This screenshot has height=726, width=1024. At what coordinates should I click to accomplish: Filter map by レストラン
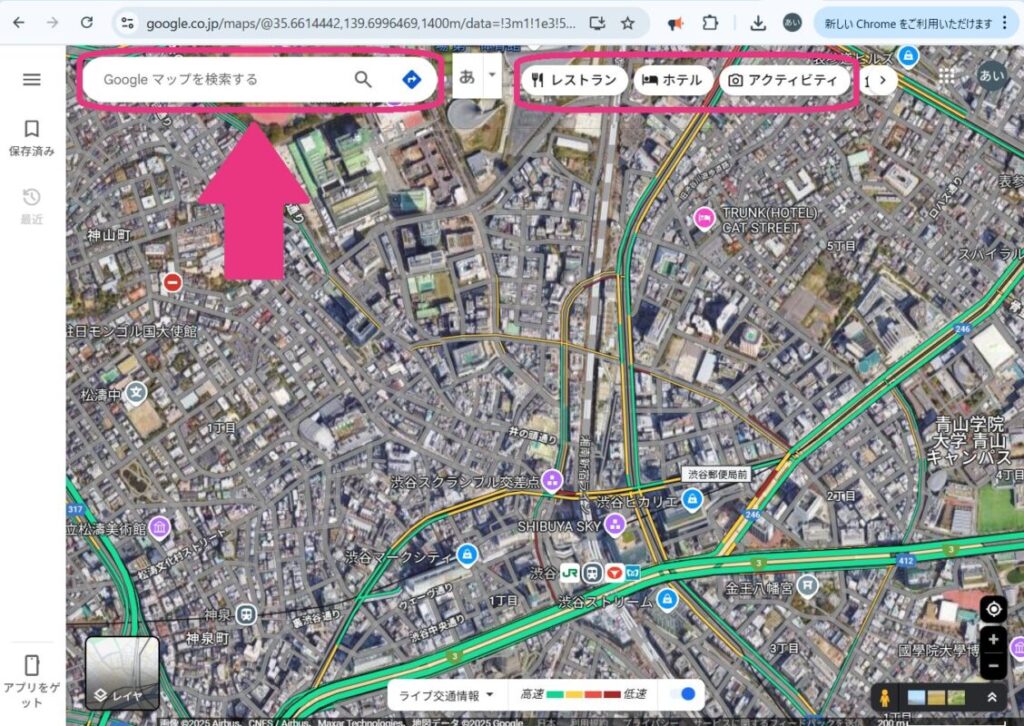click(574, 80)
